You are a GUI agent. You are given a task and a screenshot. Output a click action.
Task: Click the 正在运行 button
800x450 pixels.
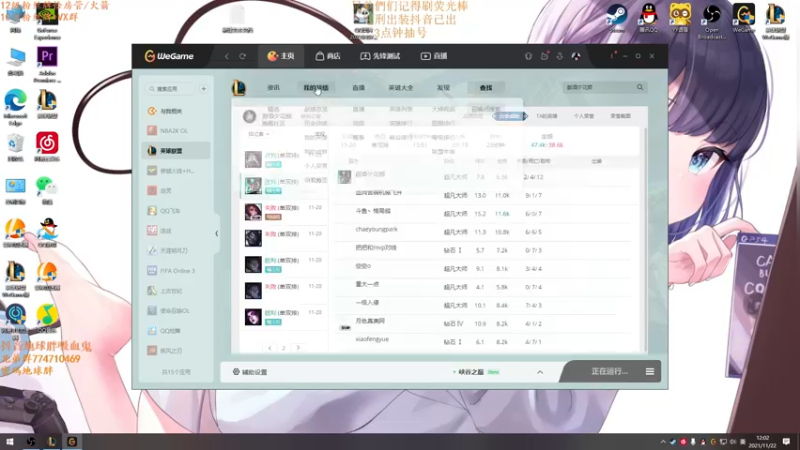click(x=609, y=371)
